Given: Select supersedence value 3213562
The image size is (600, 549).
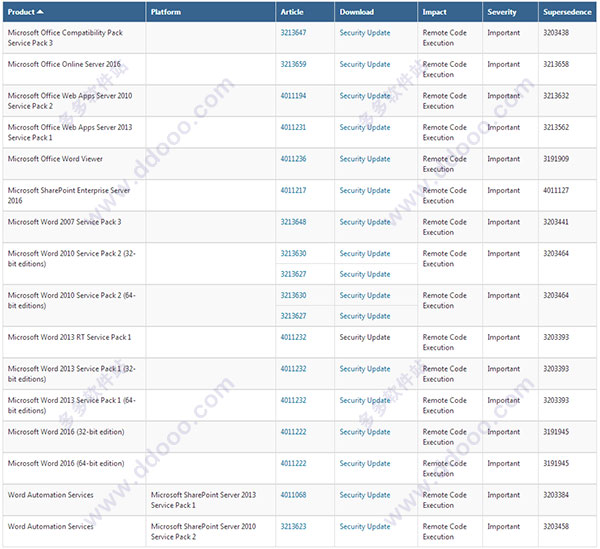Looking at the screenshot, I should click(556, 127).
